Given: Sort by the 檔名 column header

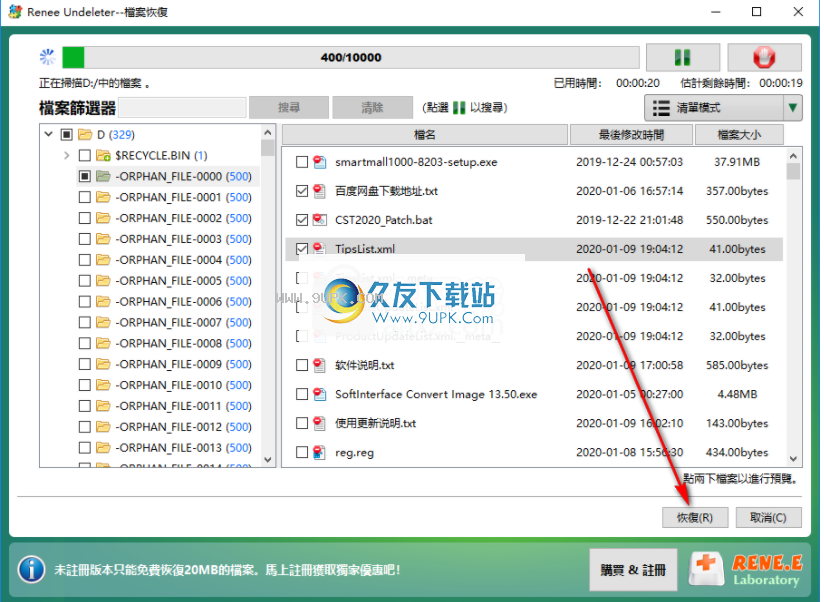Looking at the screenshot, I should (425, 135).
